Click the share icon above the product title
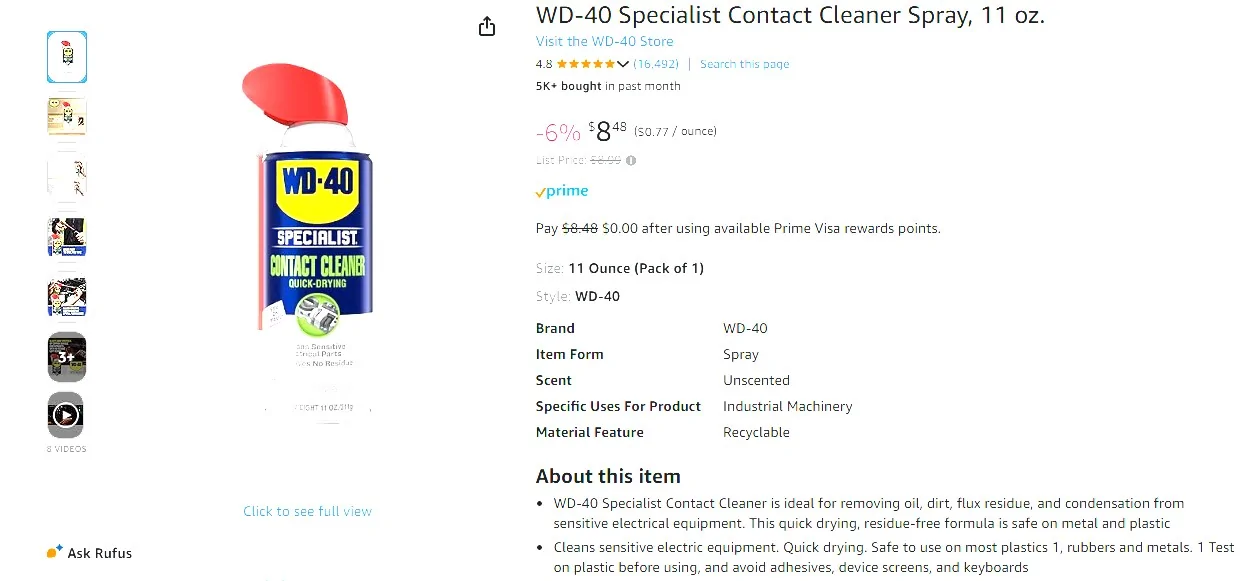Viewport: 1246px width, 581px height. click(487, 26)
